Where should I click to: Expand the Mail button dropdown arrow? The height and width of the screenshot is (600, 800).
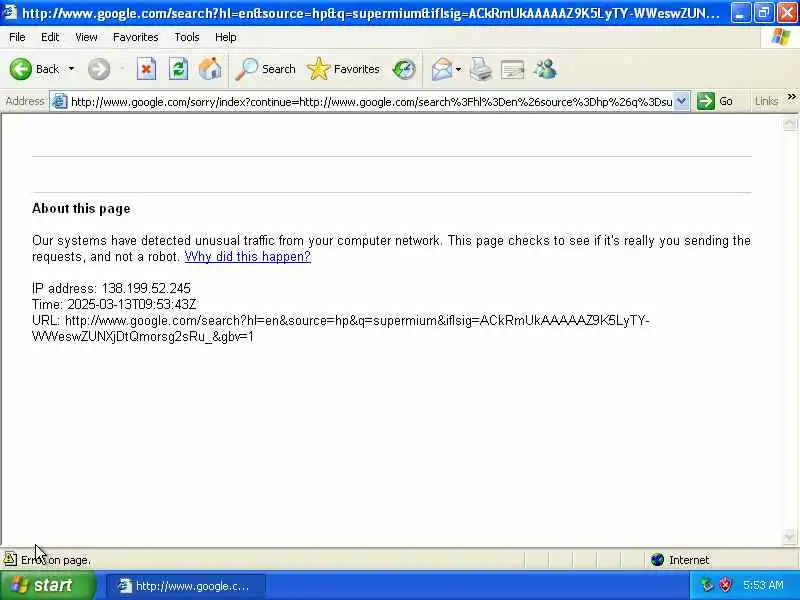(x=458, y=69)
